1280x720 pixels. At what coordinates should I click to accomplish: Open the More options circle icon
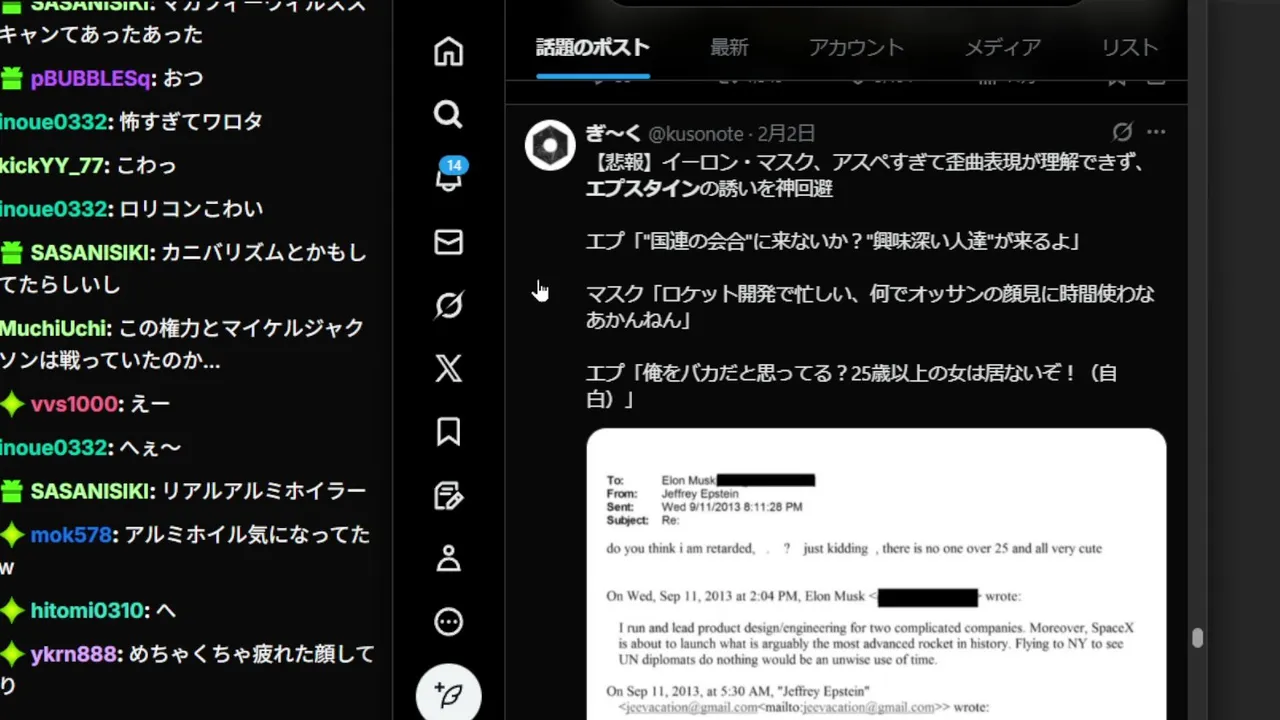coord(448,623)
